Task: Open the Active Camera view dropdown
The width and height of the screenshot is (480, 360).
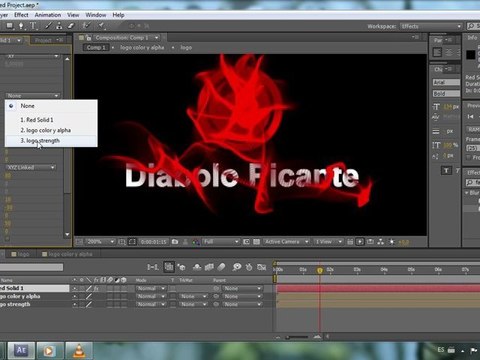Action: point(286,242)
